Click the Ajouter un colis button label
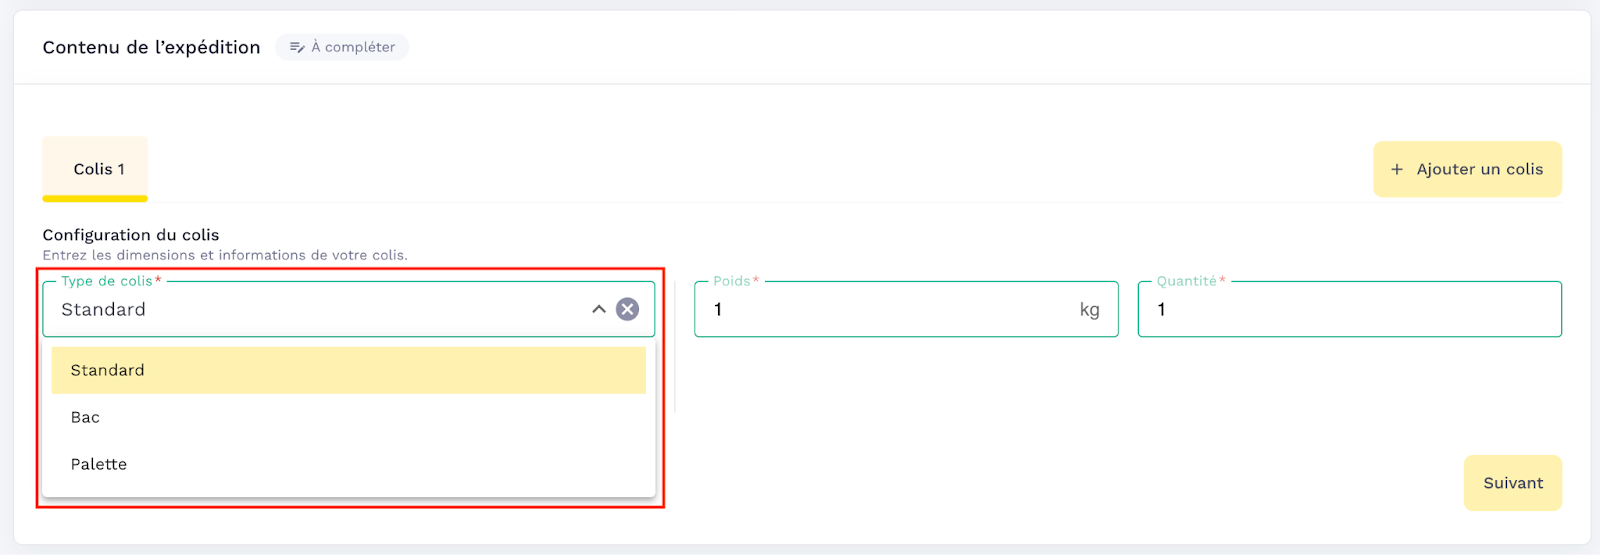This screenshot has height=555, width=1600. pyautogui.click(x=1479, y=170)
